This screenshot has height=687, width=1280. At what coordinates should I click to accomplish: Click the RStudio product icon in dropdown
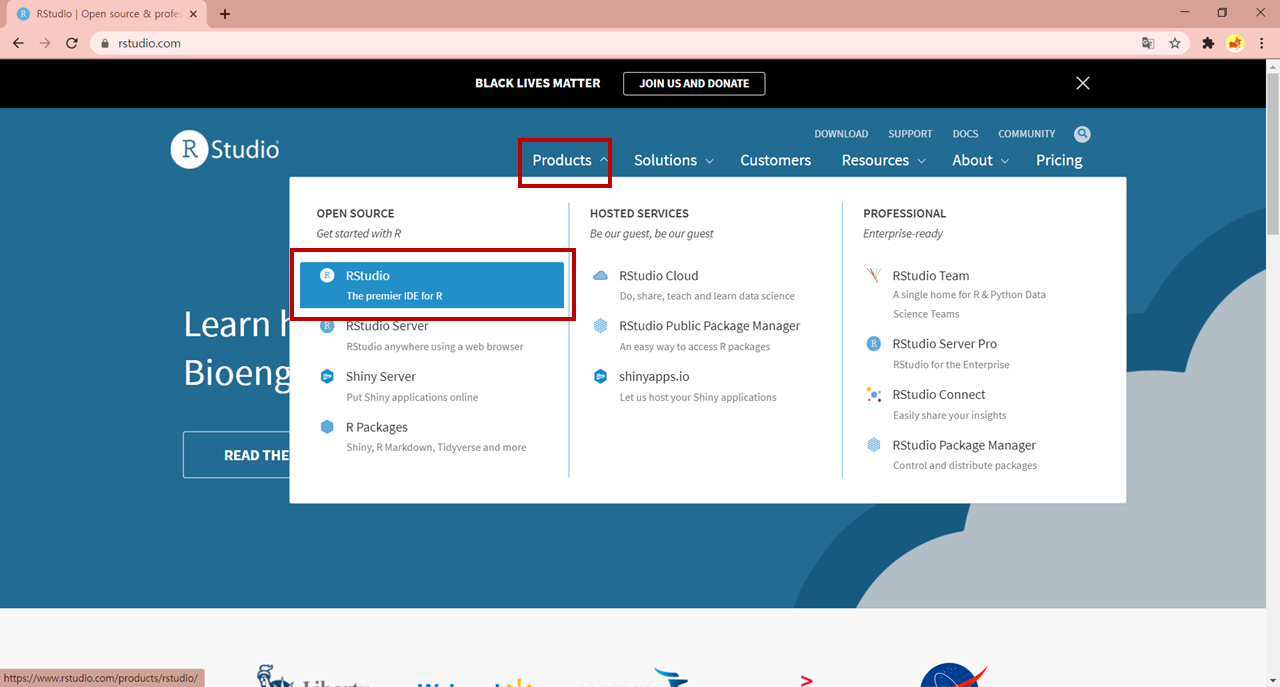(x=327, y=275)
